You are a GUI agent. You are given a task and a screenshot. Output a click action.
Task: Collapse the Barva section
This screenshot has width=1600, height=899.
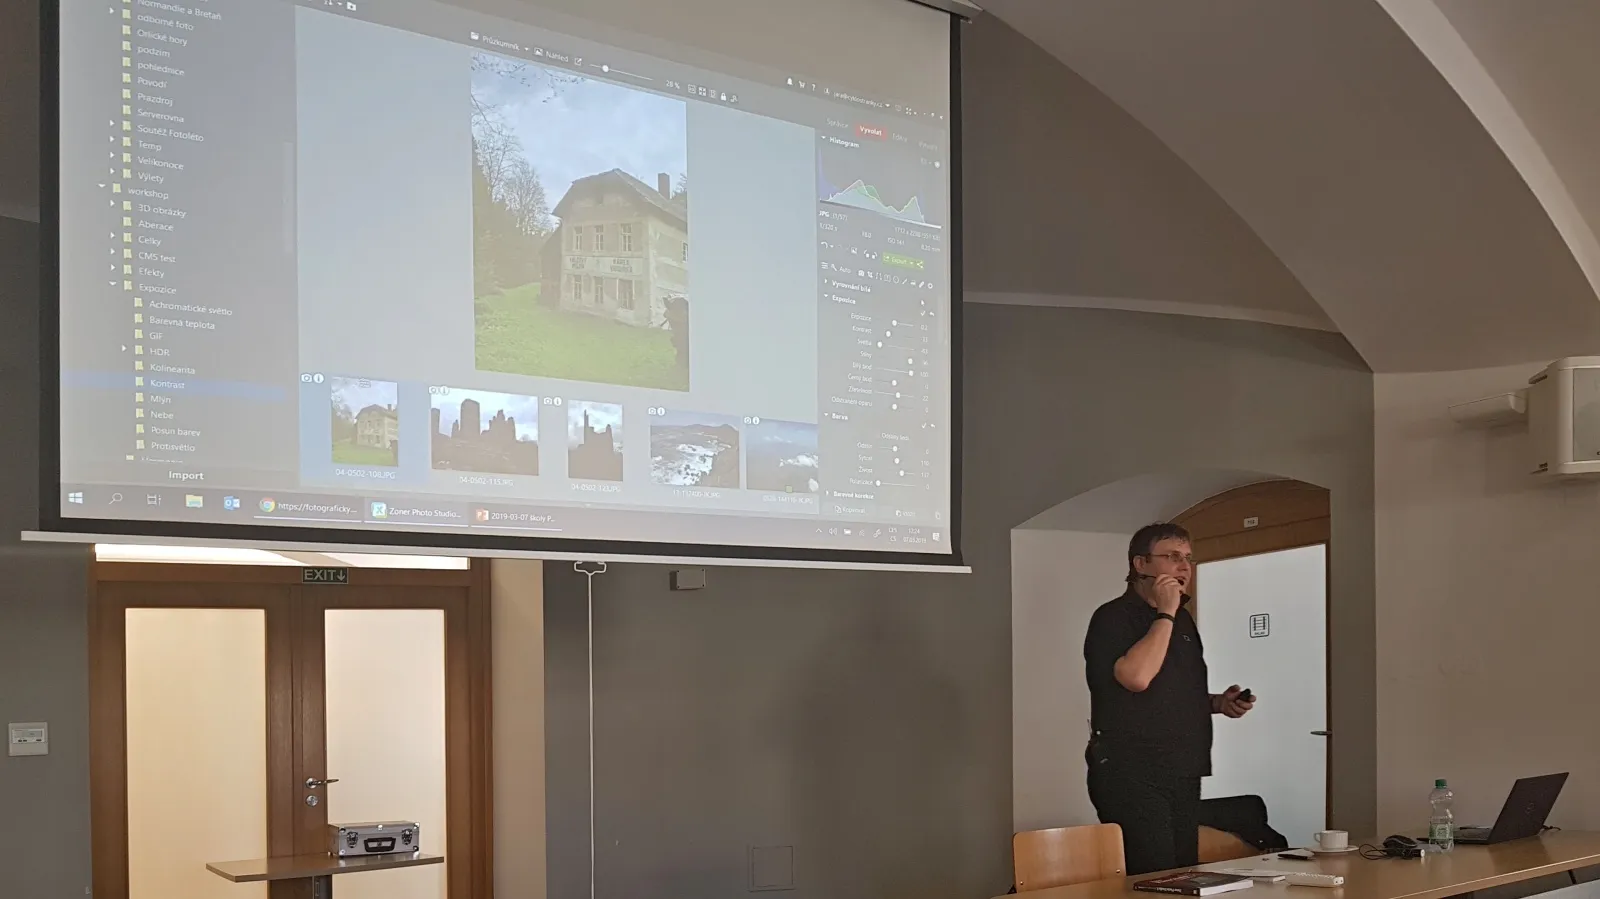(x=827, y=415)
